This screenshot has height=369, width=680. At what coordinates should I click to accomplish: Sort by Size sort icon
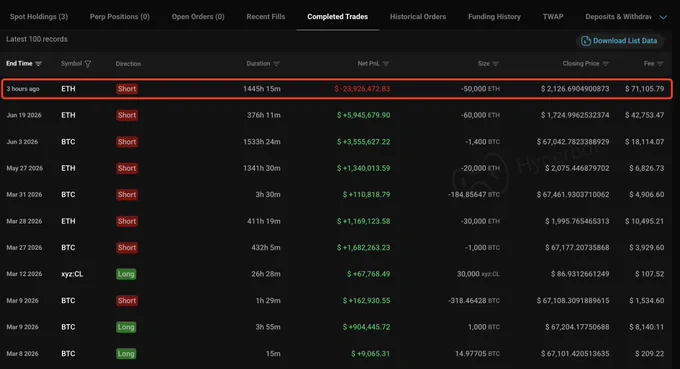click(496, 64)
